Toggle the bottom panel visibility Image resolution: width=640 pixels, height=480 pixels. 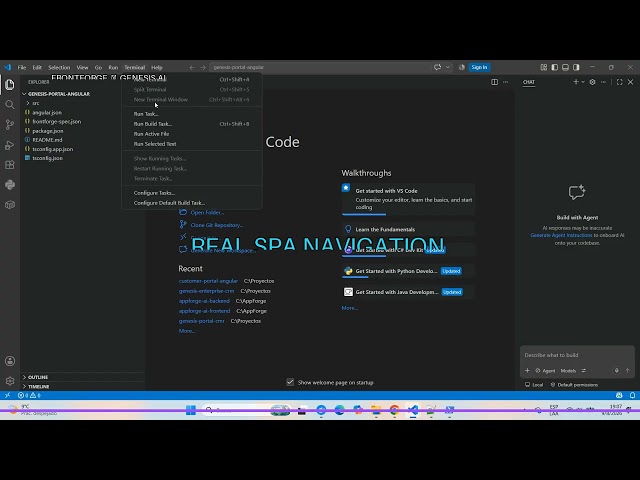[565, 67]
